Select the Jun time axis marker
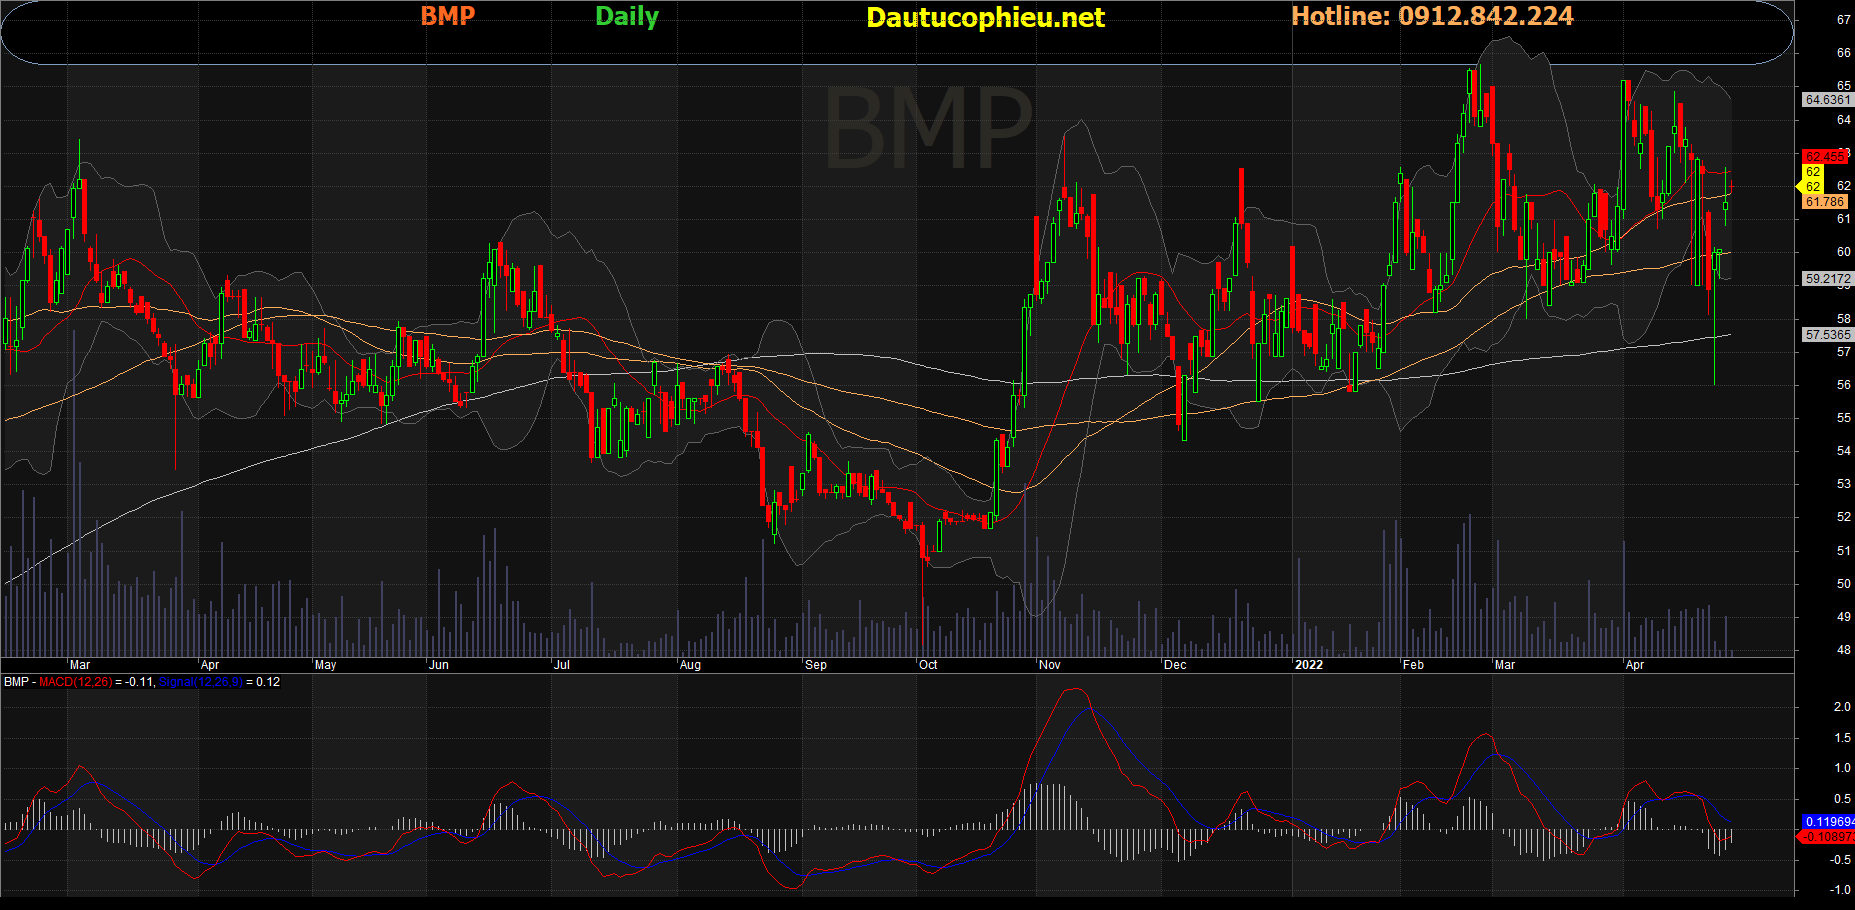The height and width of the screenshot is (910, 1855). 438,665
